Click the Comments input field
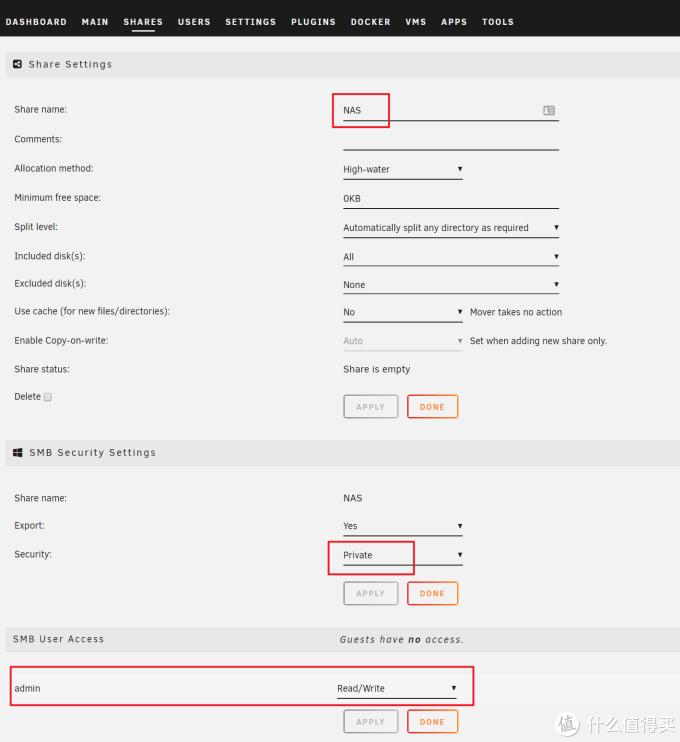680x742 pixels. [x=451, y=140]
